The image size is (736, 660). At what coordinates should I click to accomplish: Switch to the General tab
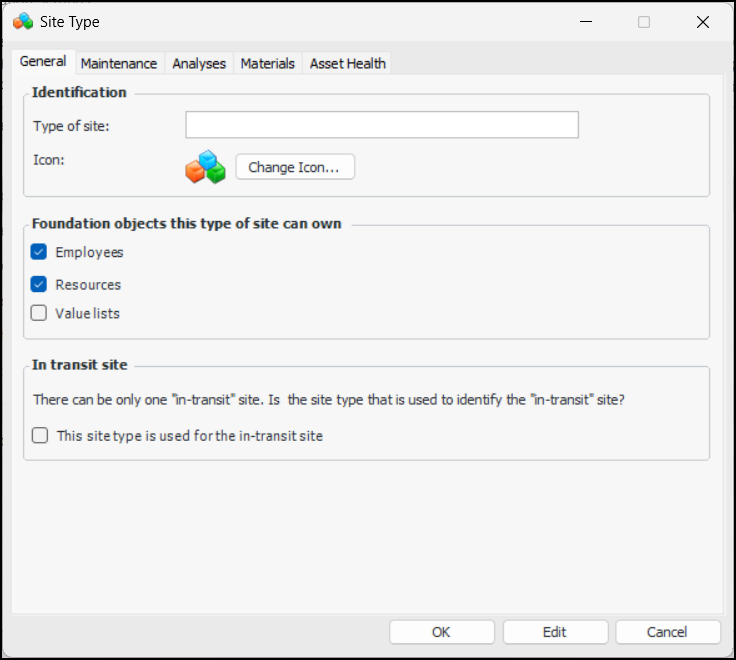point(43,61)
